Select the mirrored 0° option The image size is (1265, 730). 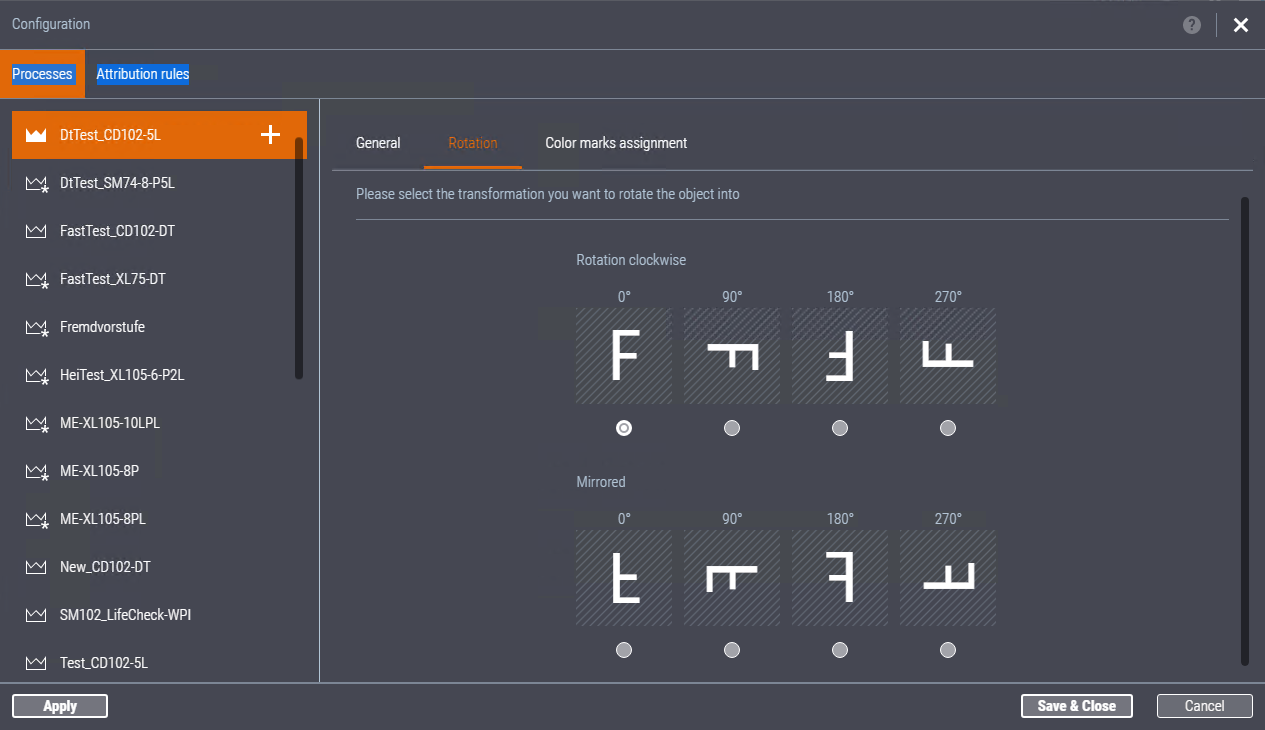click(624, 650)
